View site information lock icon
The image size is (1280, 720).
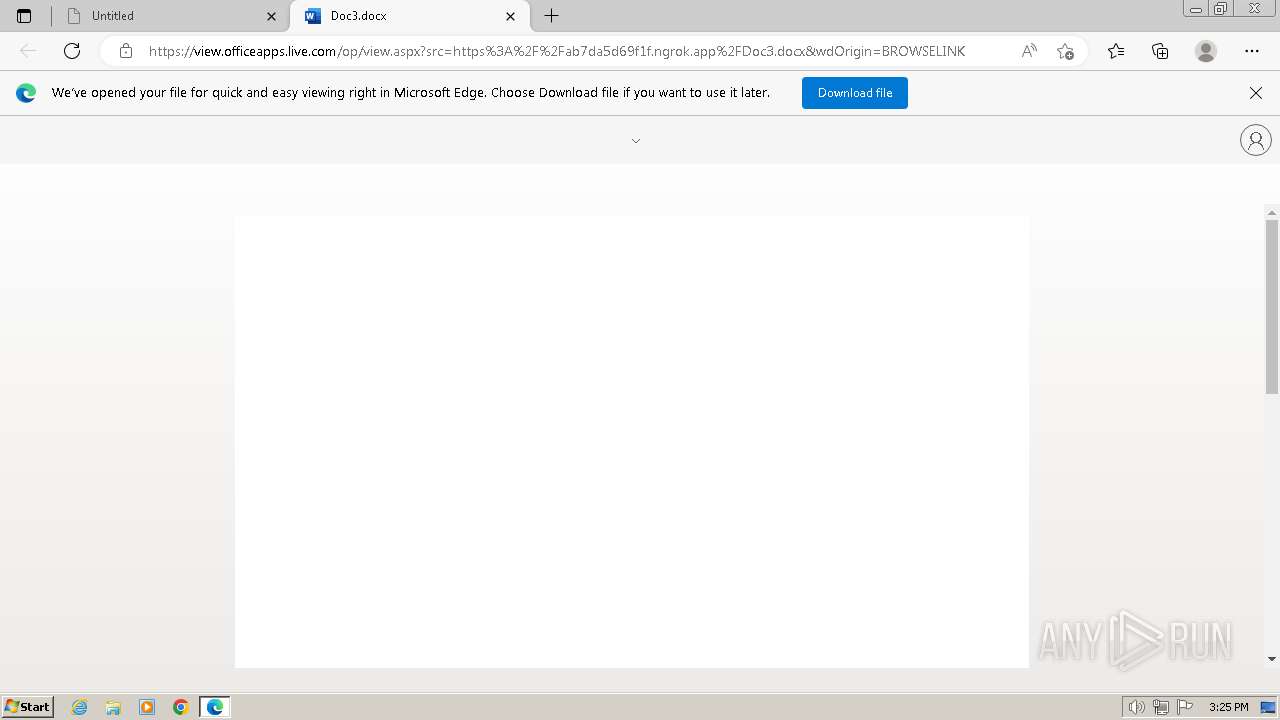126,51
